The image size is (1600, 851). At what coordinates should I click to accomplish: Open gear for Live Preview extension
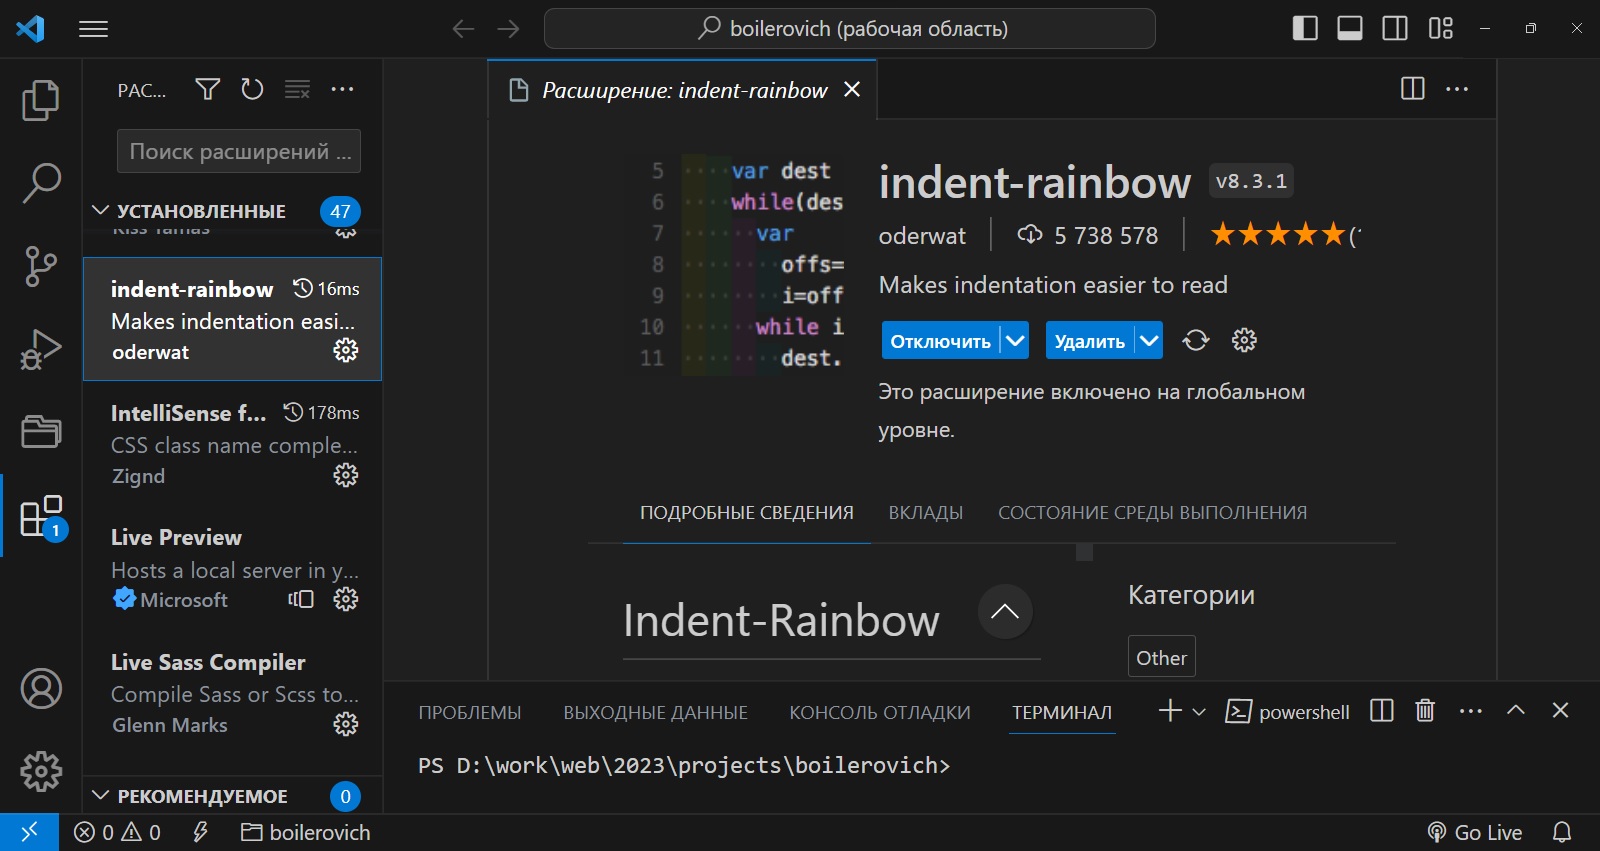(346, 599)
